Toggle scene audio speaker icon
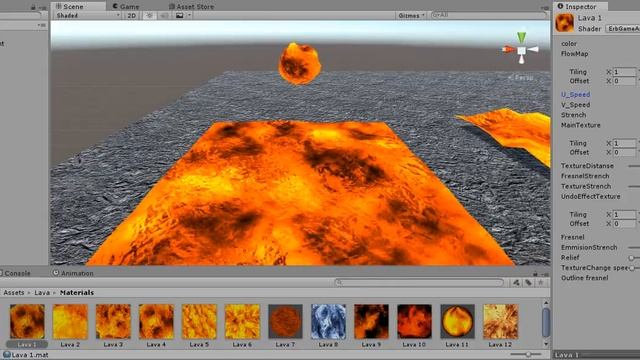640x360 pixels. pyautogui.click(x=164, y=16)
